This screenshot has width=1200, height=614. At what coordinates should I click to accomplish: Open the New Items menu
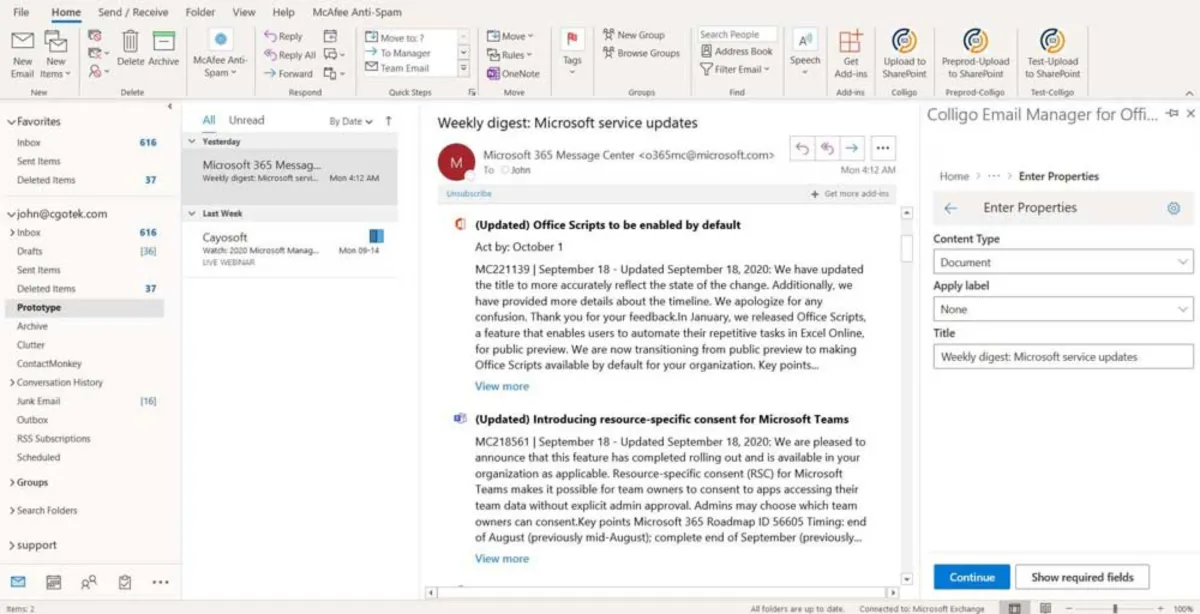click(x=55, y=54)
